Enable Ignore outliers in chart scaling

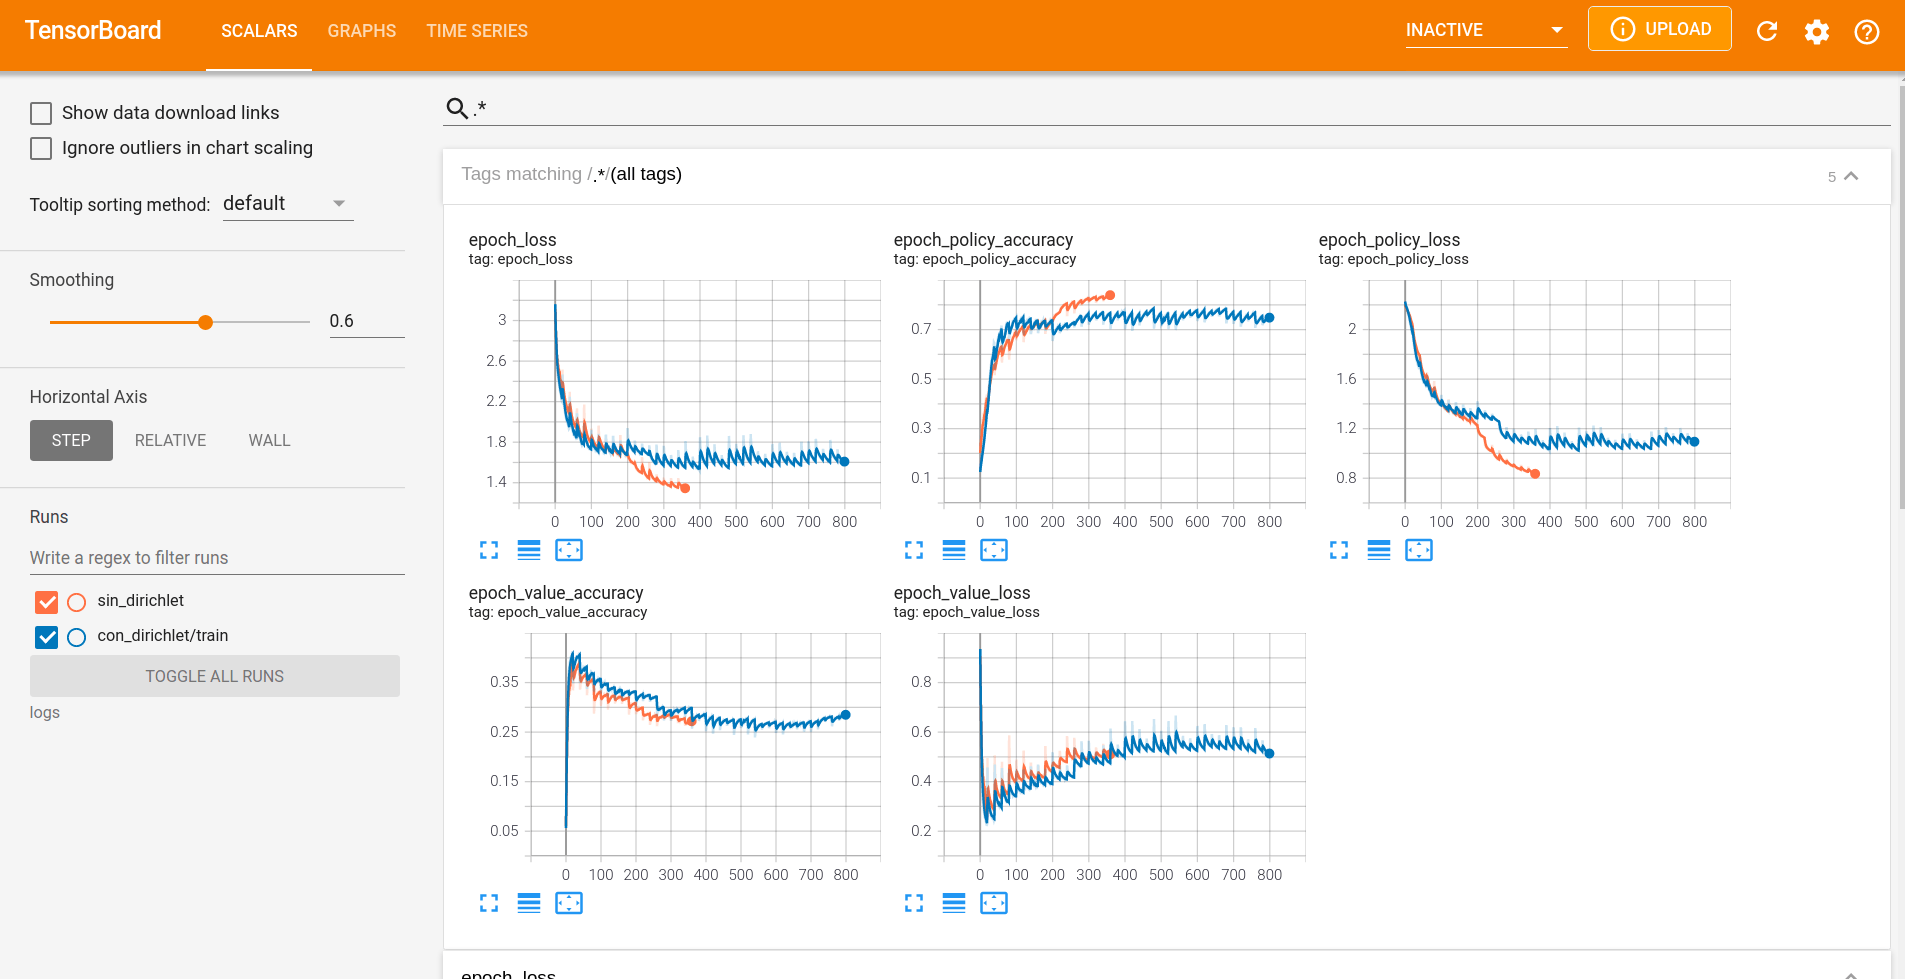[41, 148]
